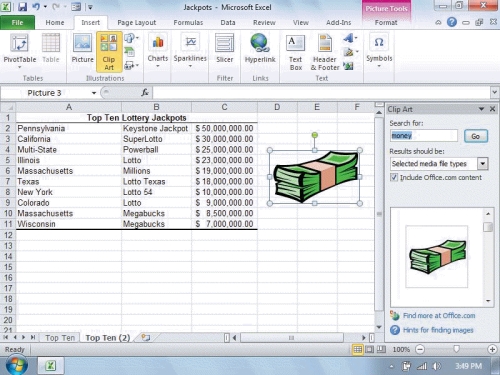Screen dimensions: 500x375
Task: Close the Clip Art pane
Action: coord(492,109)
